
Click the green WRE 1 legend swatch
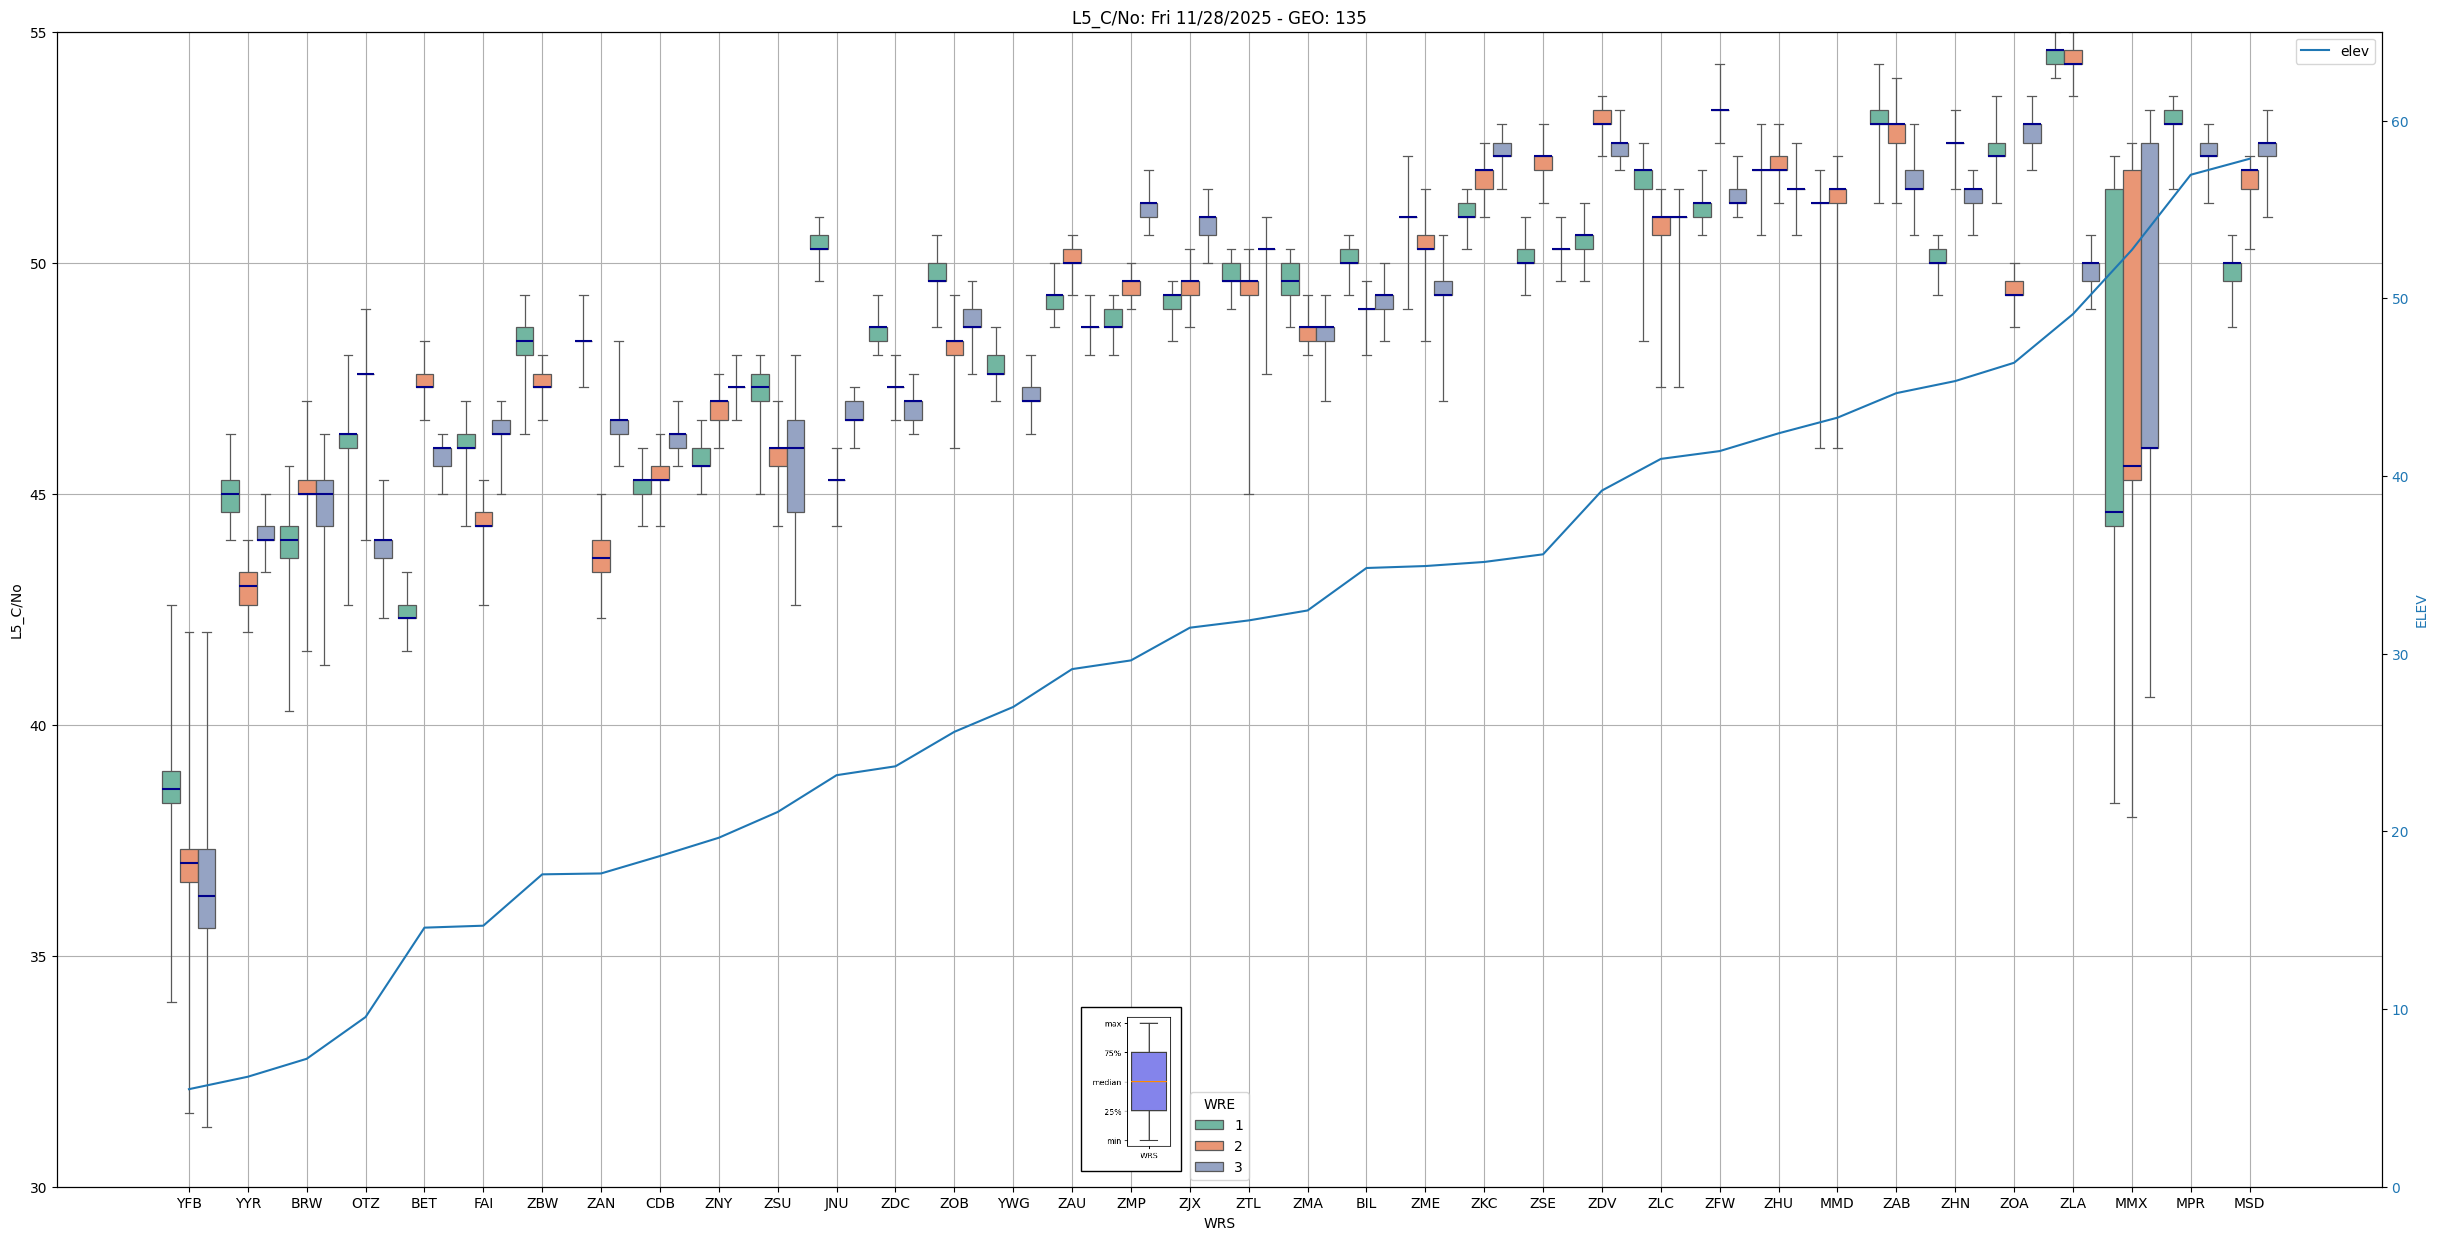[x=1209, y=1125]
